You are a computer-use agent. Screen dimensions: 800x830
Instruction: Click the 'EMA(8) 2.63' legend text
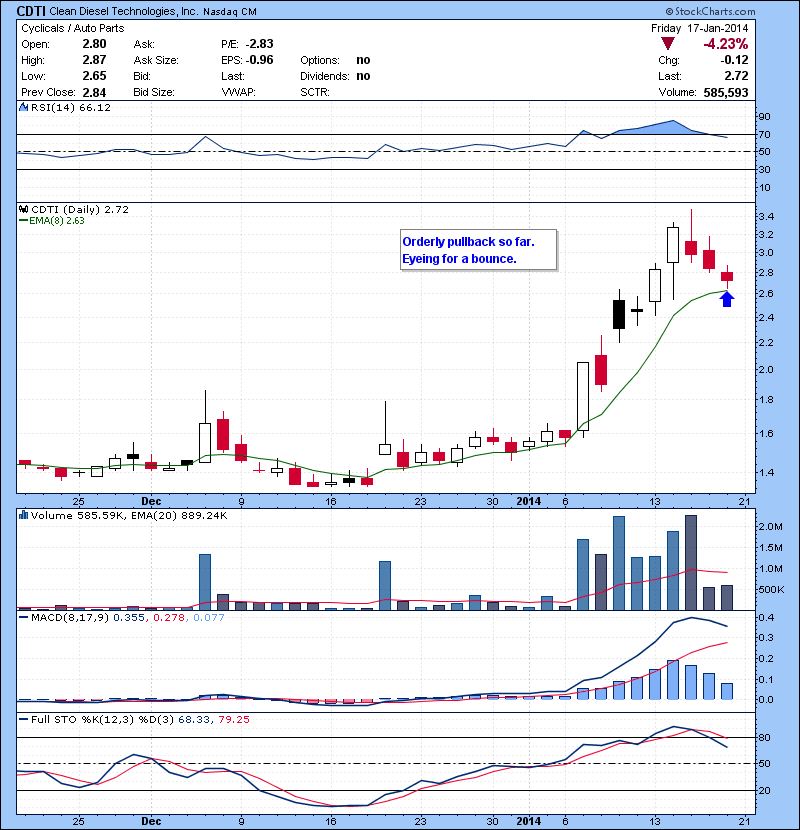tap(57, 221)
